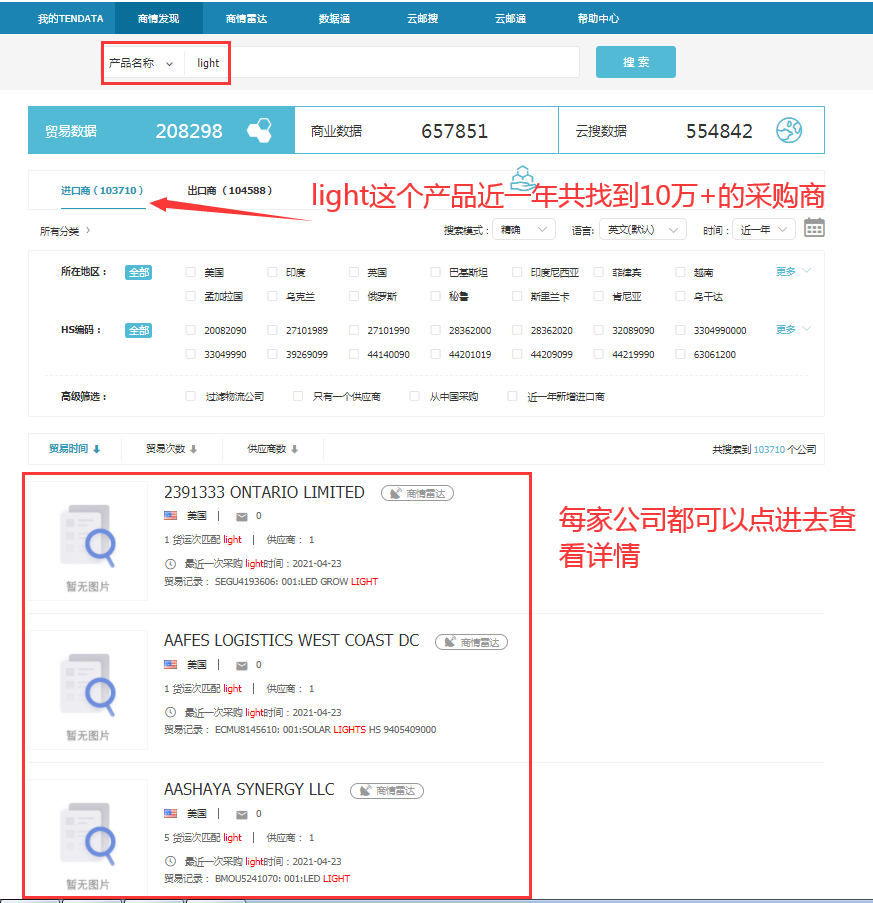Viewport: 873px width, 903px height.
Task: Click the globe icon next to 云搜数据
Action: (x=789, y=131)
